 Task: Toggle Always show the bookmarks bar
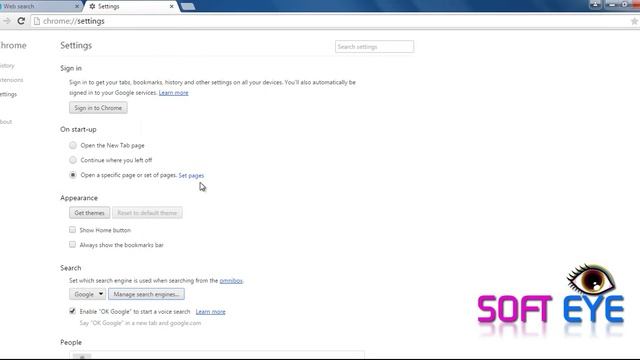coord(72,244)
